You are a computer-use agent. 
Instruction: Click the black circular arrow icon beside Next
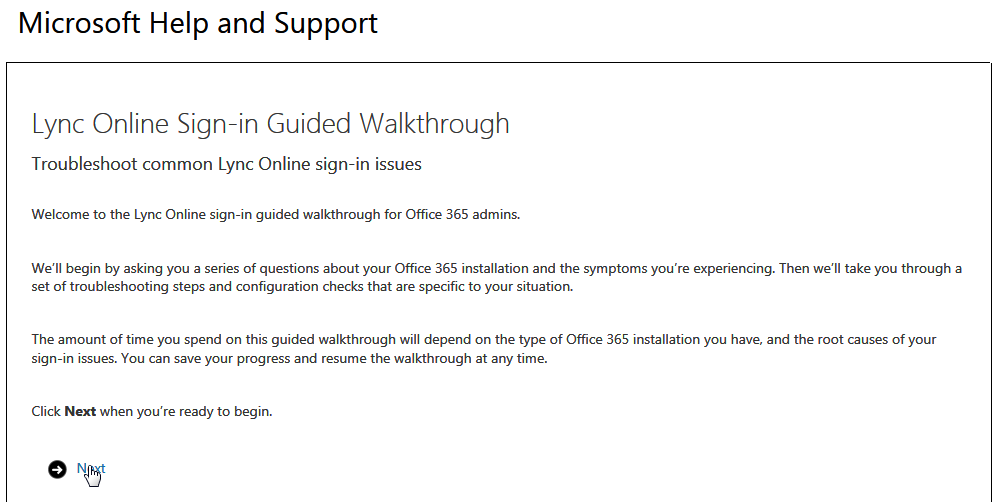point(57,469)
